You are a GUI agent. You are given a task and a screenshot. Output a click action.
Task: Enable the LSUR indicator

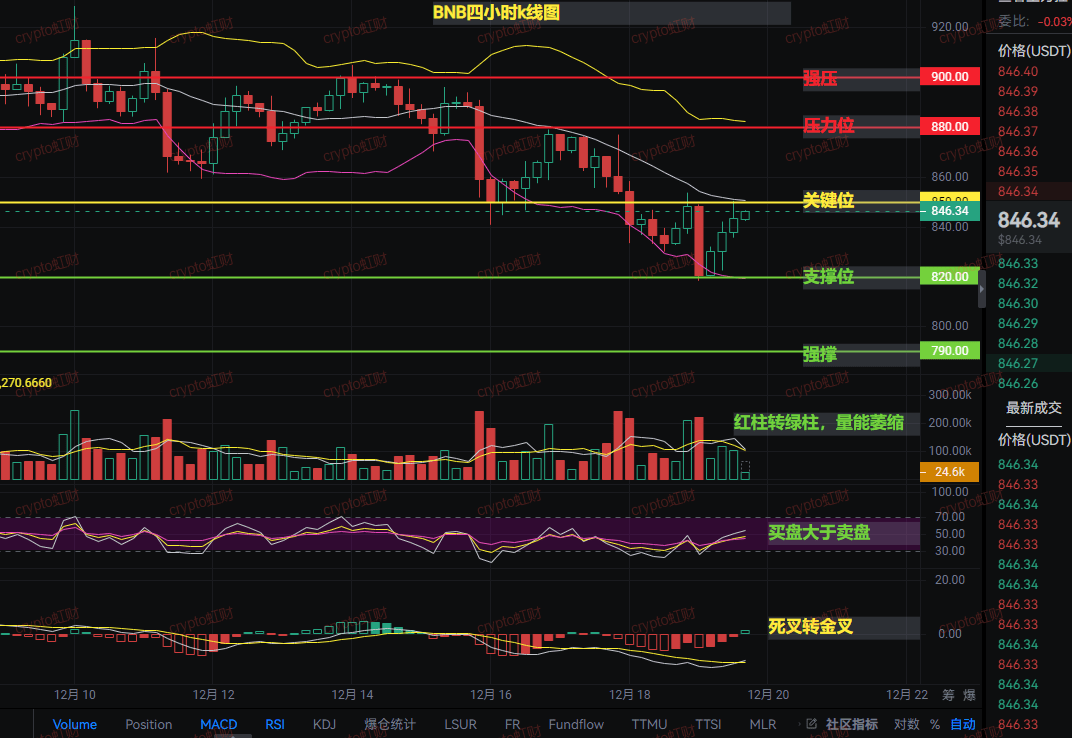[x=460, y=724]
